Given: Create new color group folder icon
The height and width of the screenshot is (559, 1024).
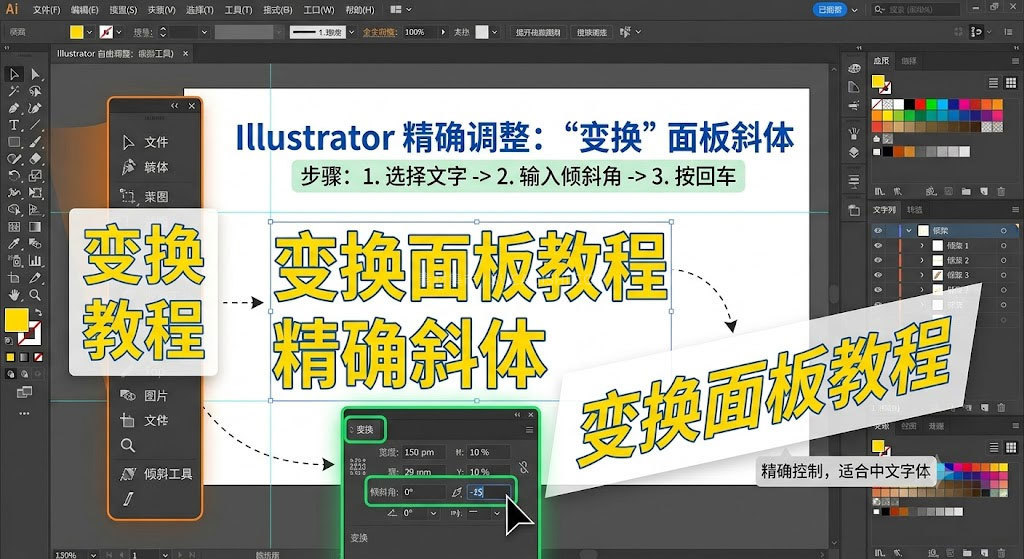Looking at the screenshot, I should [966, 191].
